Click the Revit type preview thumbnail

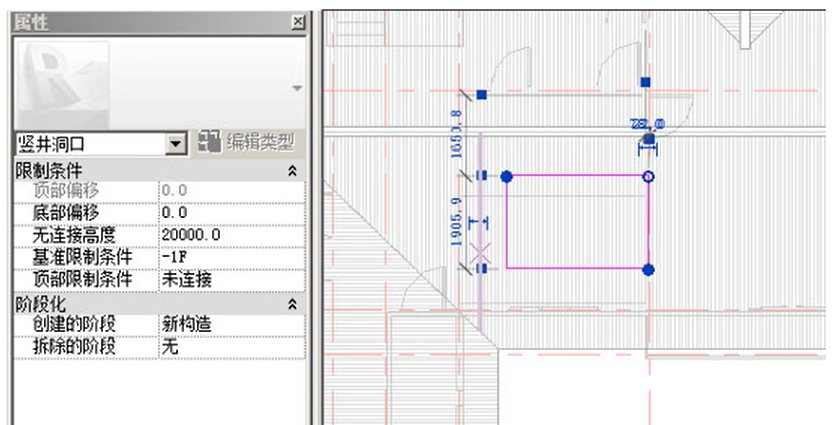[61, 84]
